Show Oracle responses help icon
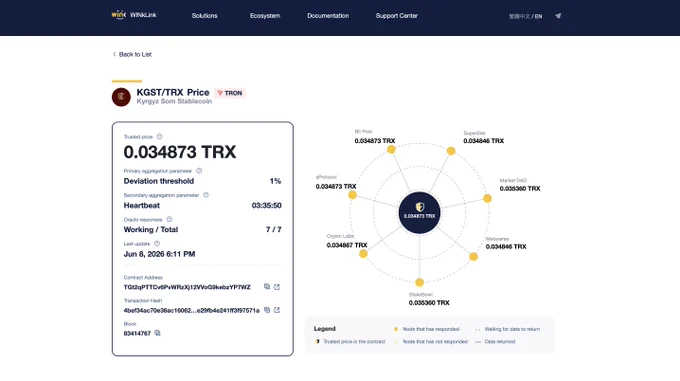This screenshot has height=381, width=680. click(169, 219)
